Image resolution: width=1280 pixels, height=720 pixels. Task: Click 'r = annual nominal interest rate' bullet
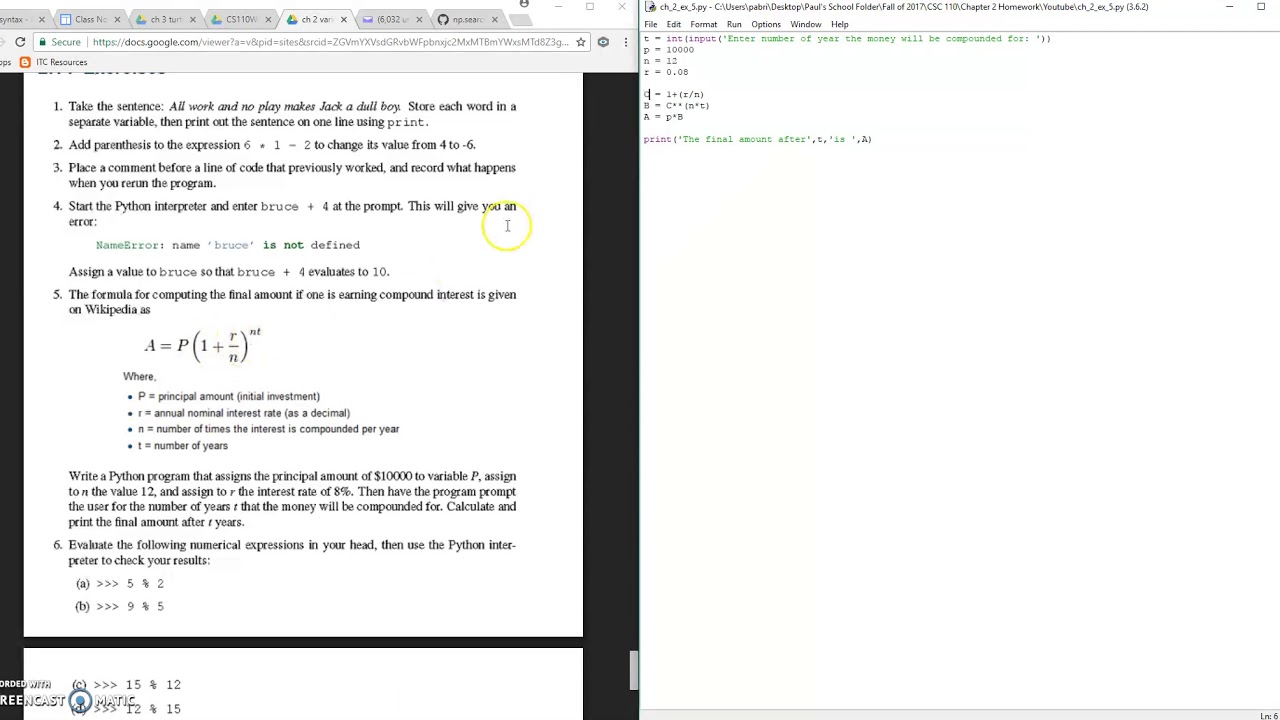point(244,413)
